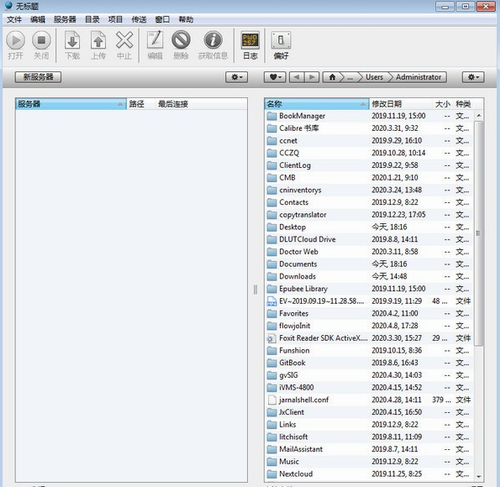Open the 偏好 preferences icon
Image resolution: width=500 pixels, height=487 pixels.
pyautogui.click(x=281, y=40)
